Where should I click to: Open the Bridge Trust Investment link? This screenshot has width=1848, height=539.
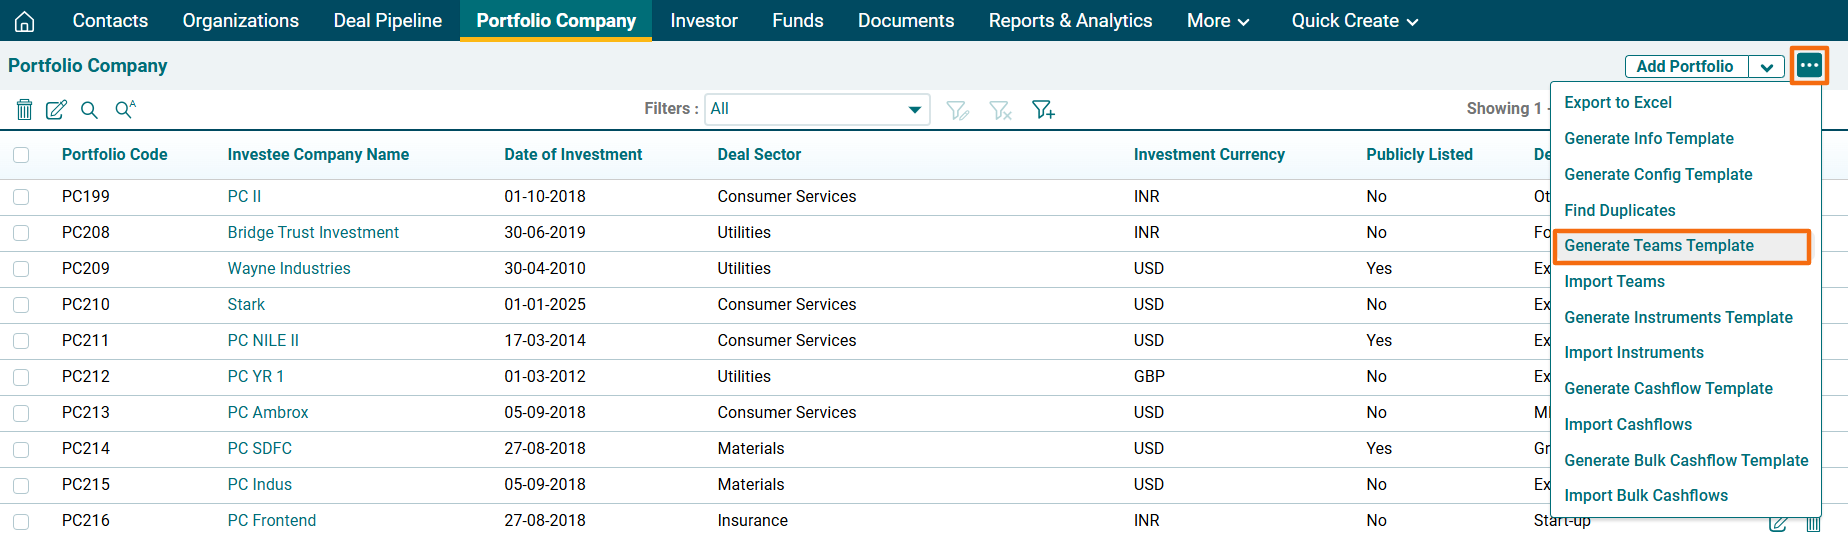click(312, 232)
